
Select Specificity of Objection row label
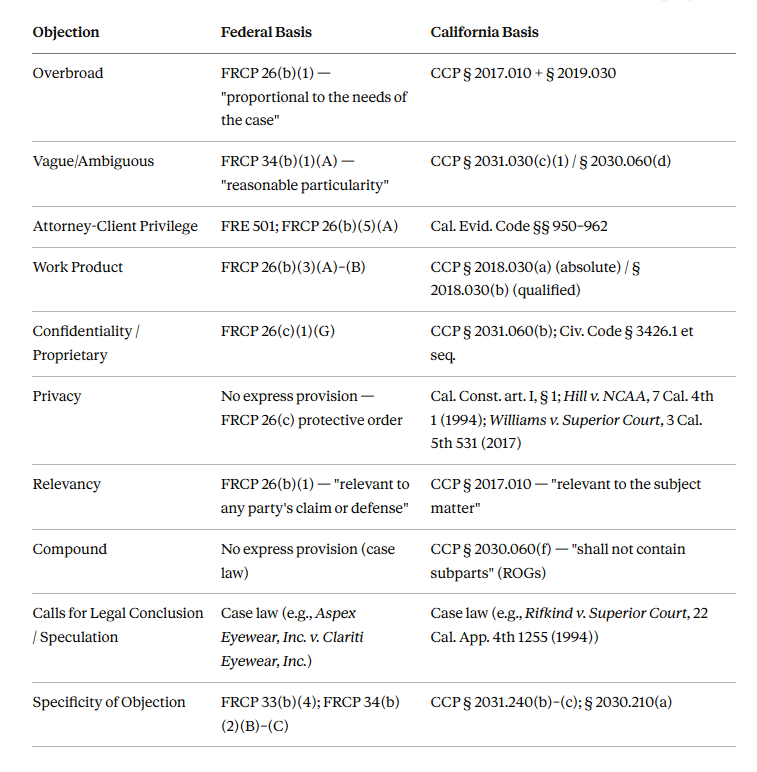[109, 703]
